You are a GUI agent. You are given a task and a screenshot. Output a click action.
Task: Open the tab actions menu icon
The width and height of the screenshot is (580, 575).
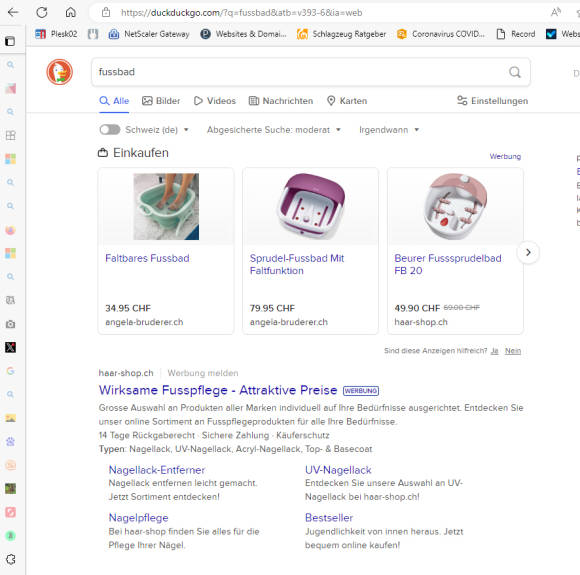[10, 41]
